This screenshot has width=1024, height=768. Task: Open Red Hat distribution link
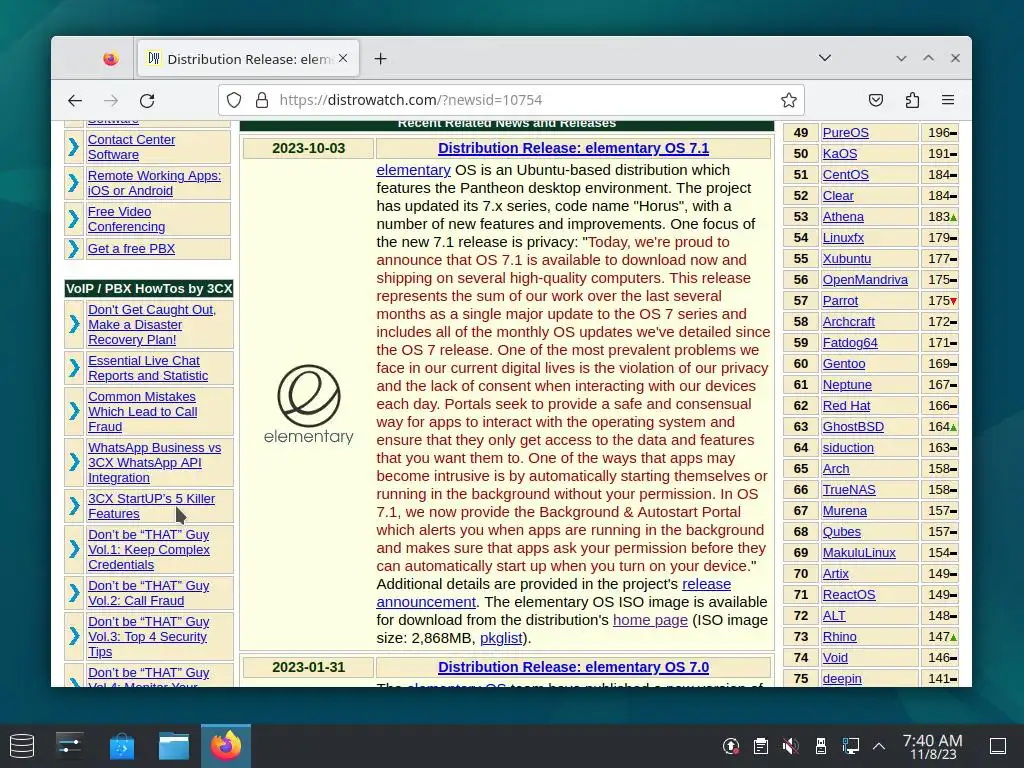[846, 406]
